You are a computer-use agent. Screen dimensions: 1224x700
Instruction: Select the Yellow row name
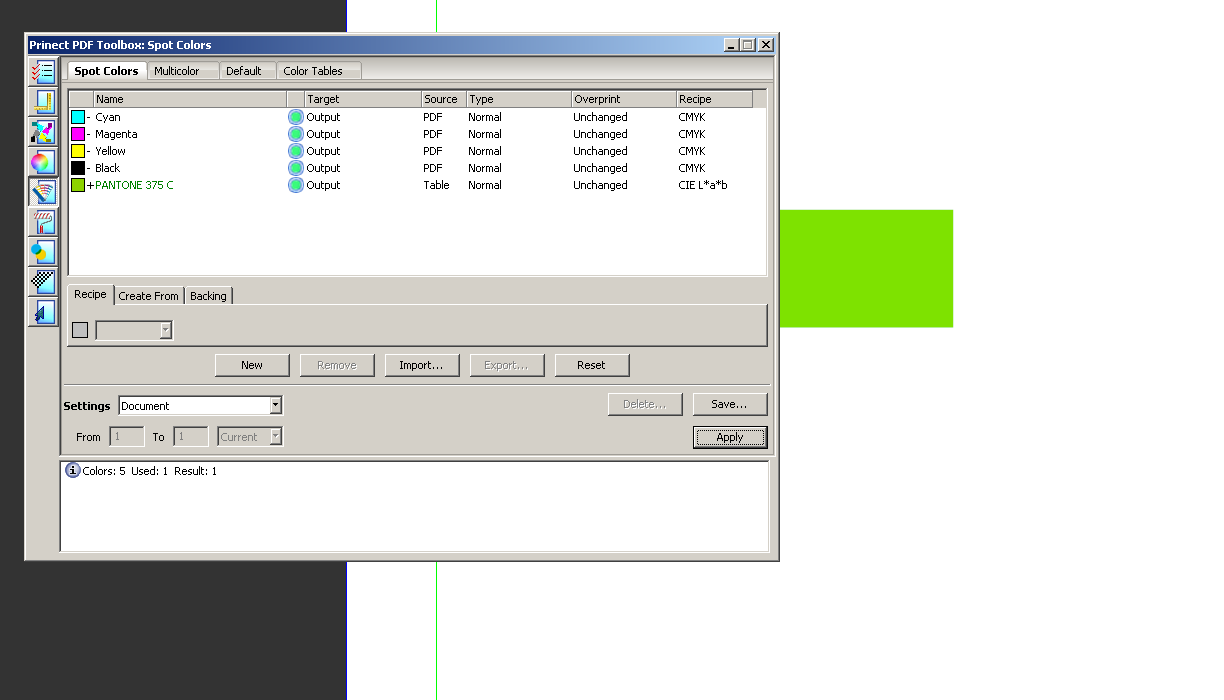pyautogui.click(x=110, y=151)
